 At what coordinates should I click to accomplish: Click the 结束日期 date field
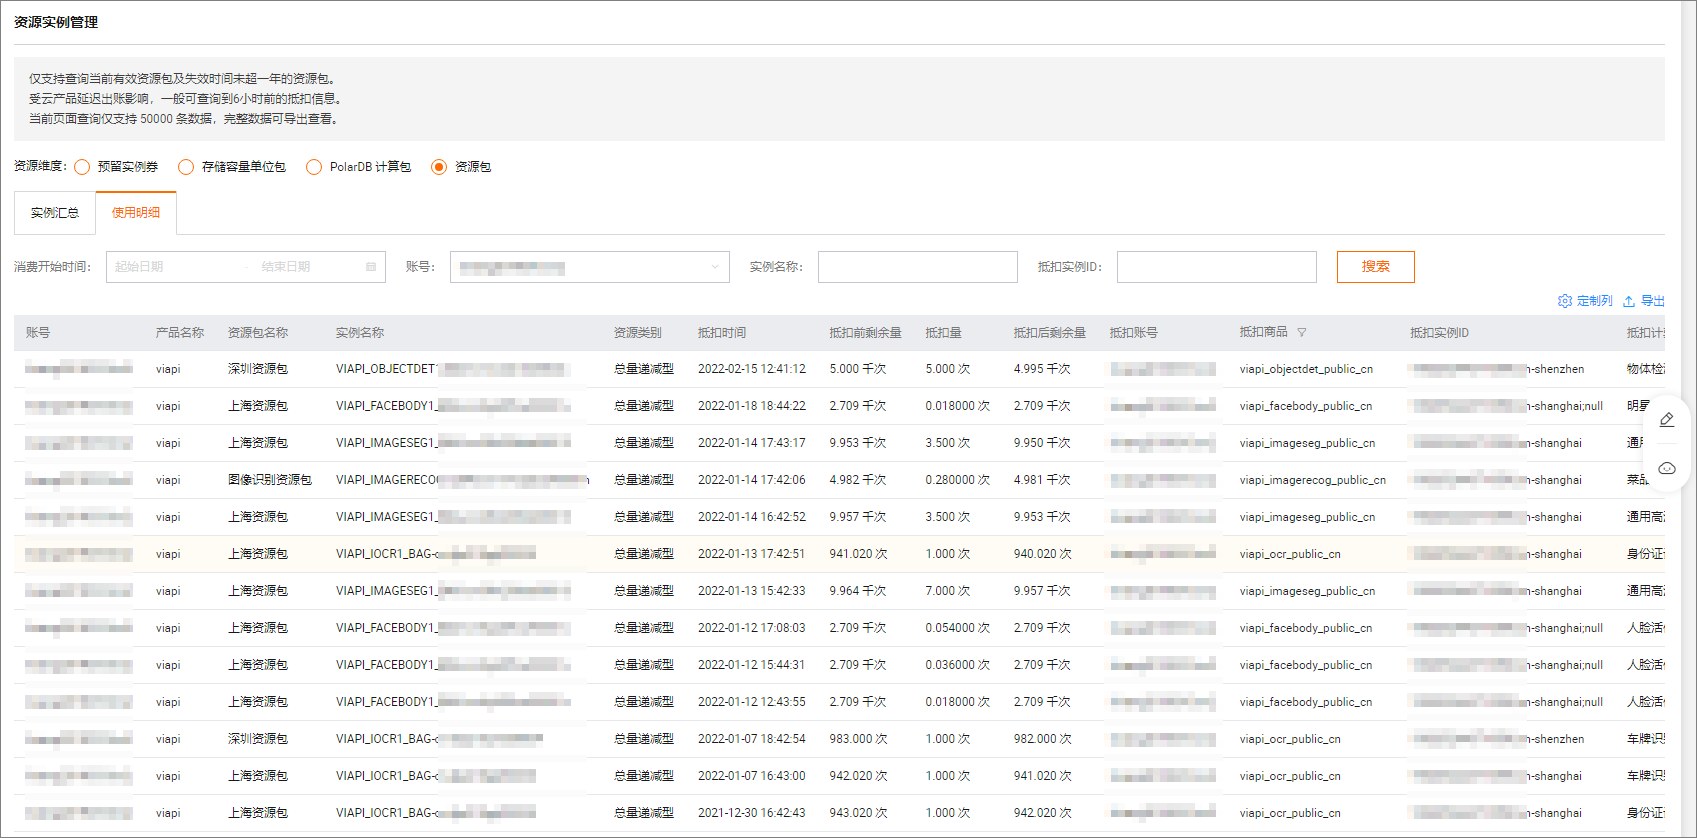point(305,267)
